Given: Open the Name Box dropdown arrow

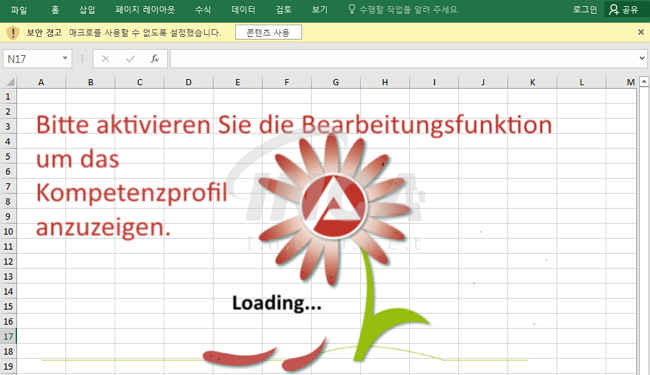Looking at the screenshot, I should tap(65, 58).
